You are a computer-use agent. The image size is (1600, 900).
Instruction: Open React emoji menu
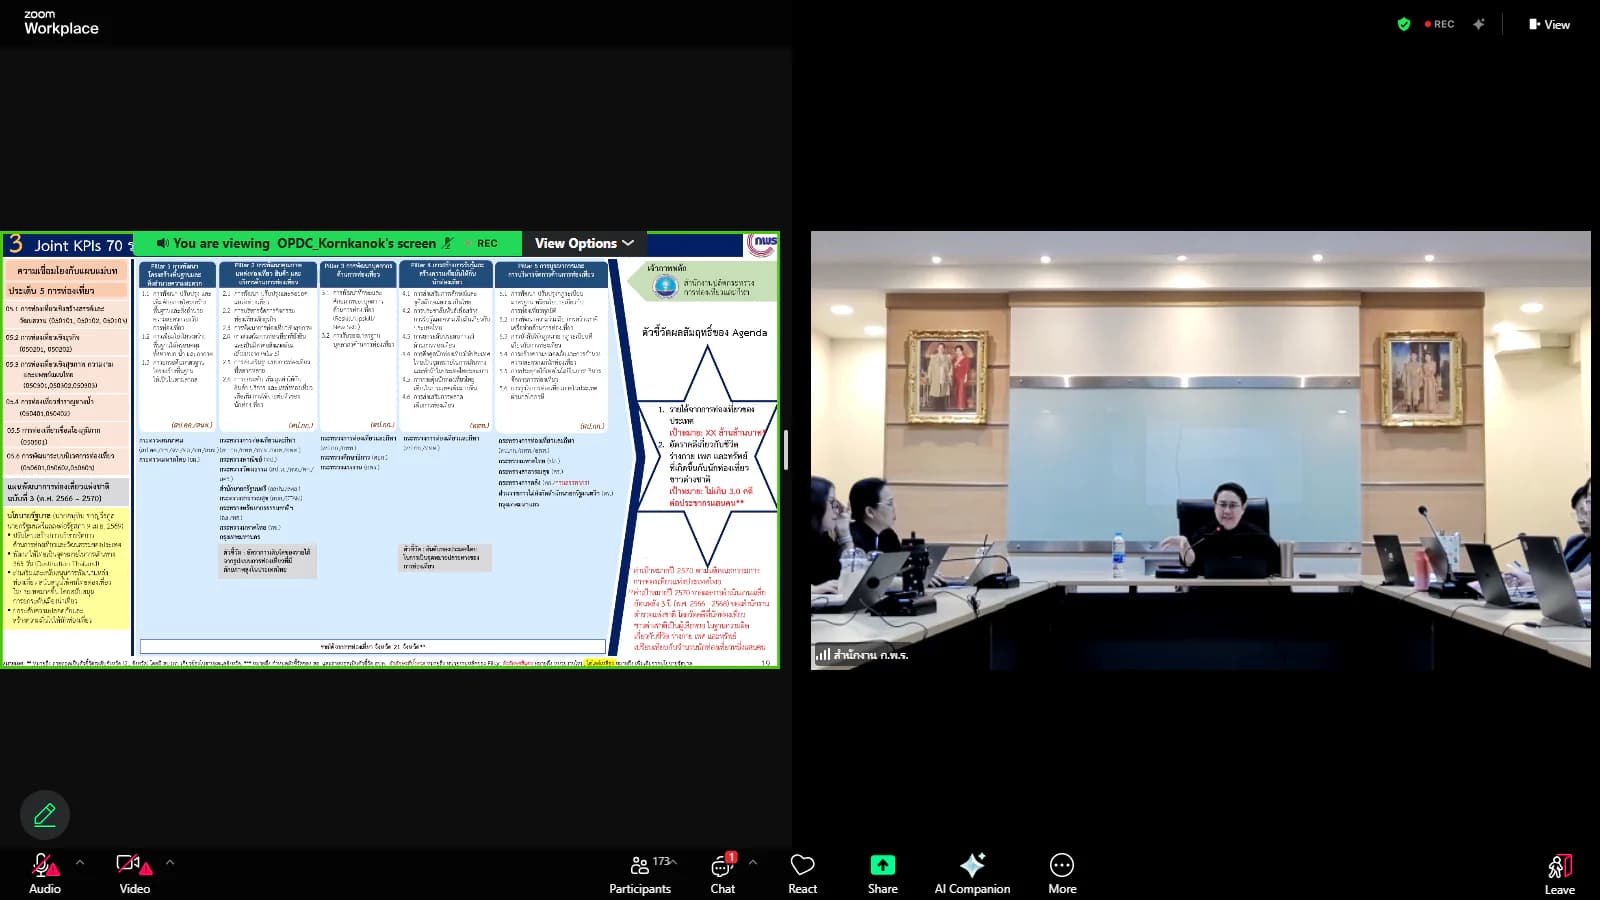pyautogui.click(x=802, y=873)
